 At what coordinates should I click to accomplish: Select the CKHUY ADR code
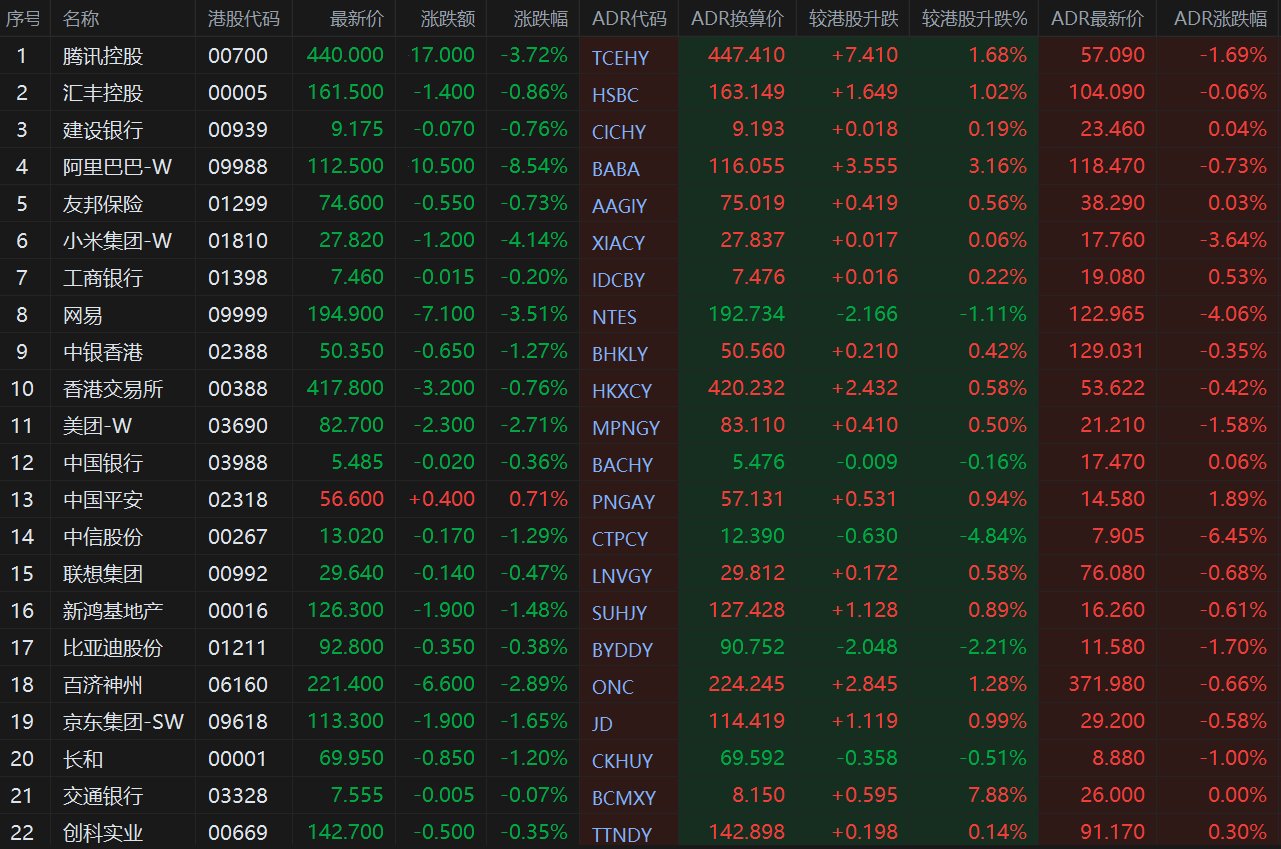(x=622, y=761)
